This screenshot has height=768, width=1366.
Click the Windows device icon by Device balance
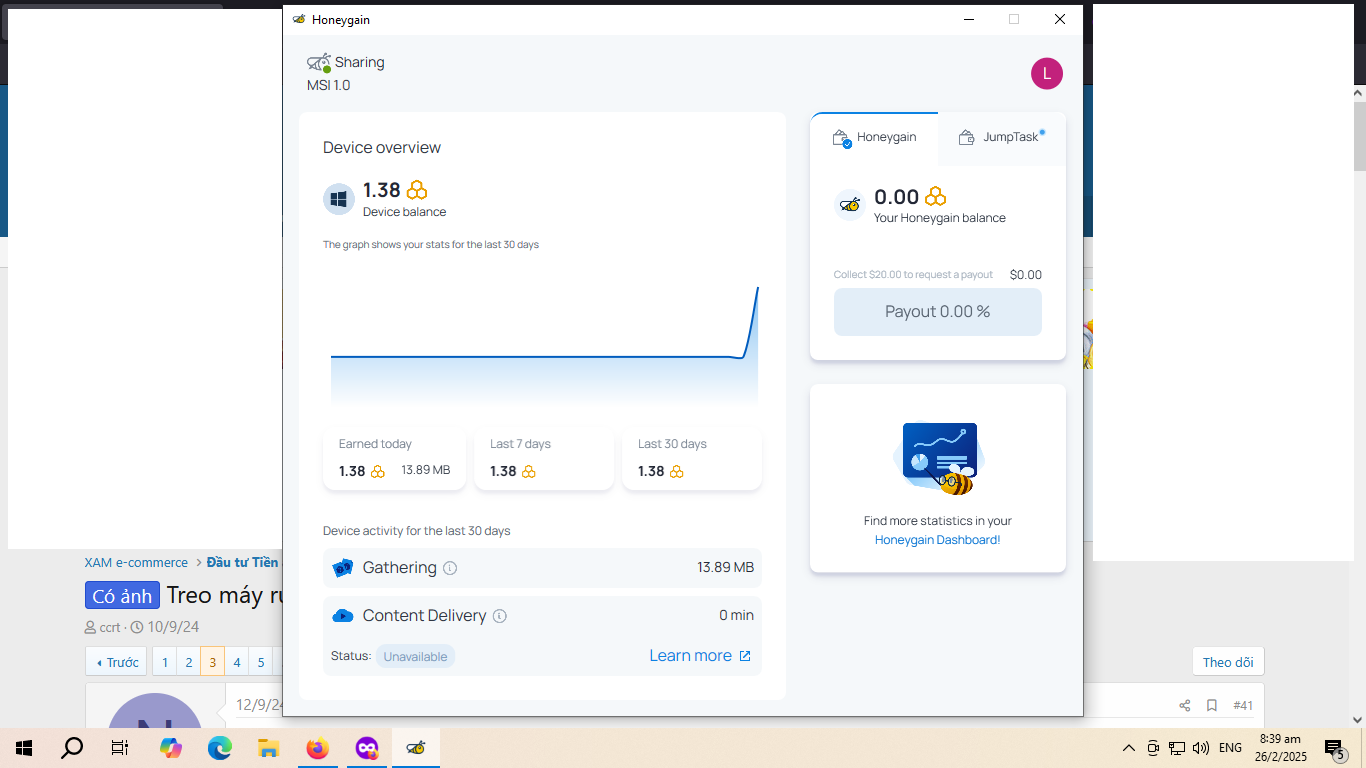pyautogui.click(x=339, y=199)
